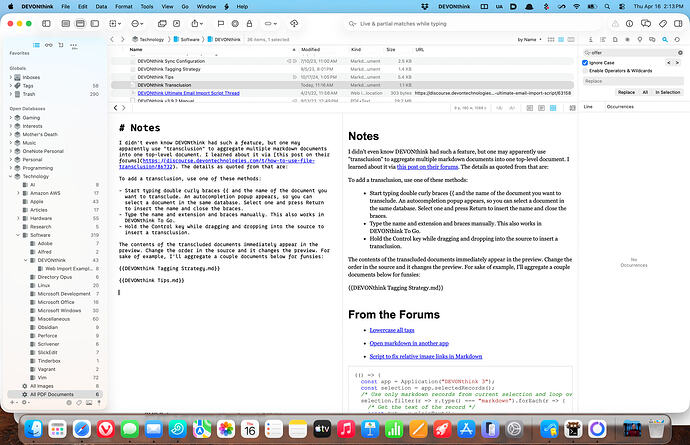Sort by the Modified column header
This screenshot has height=445, width=690.
(x=311, y=50)
